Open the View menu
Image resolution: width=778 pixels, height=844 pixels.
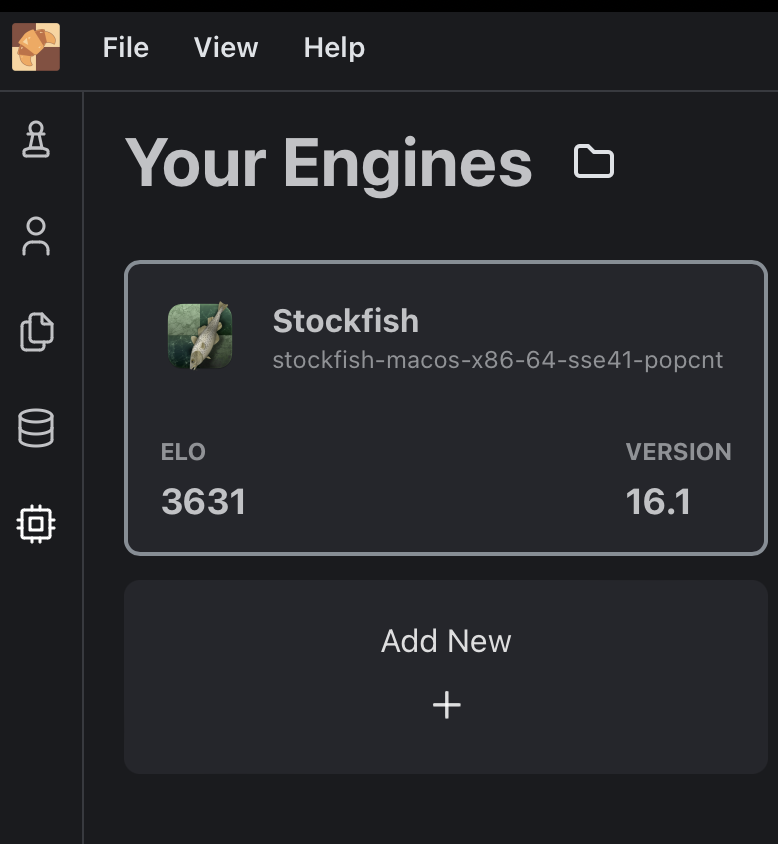tap(224, 47)
